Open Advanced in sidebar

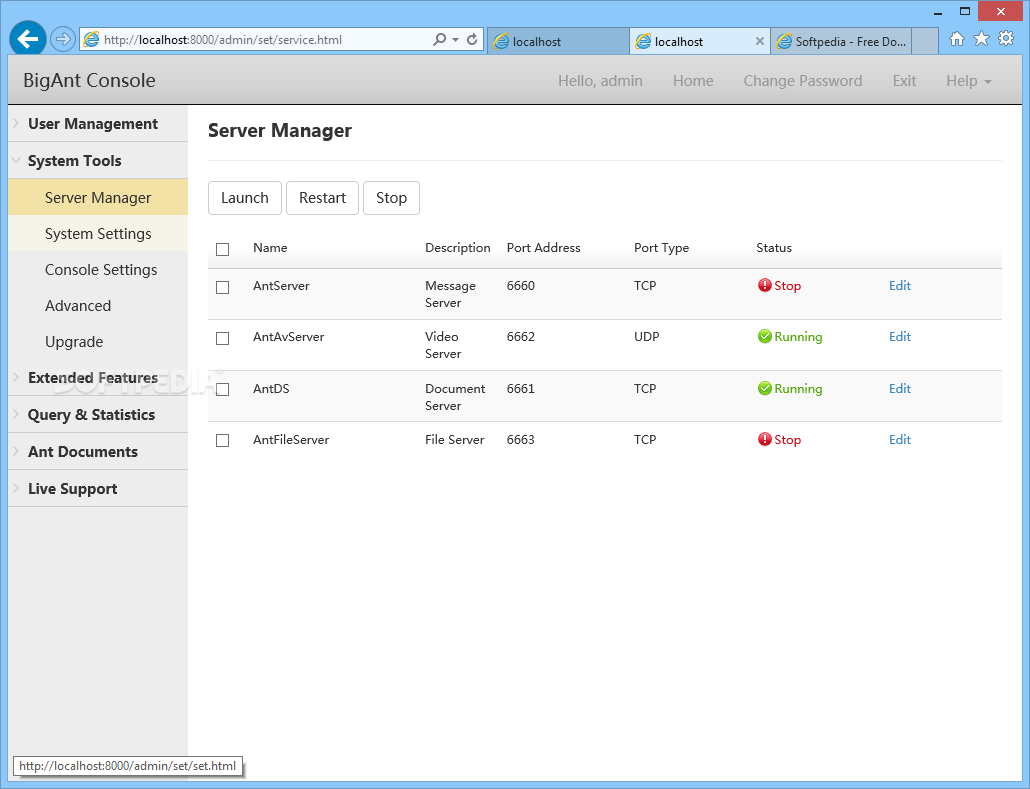tap(98, 305)
